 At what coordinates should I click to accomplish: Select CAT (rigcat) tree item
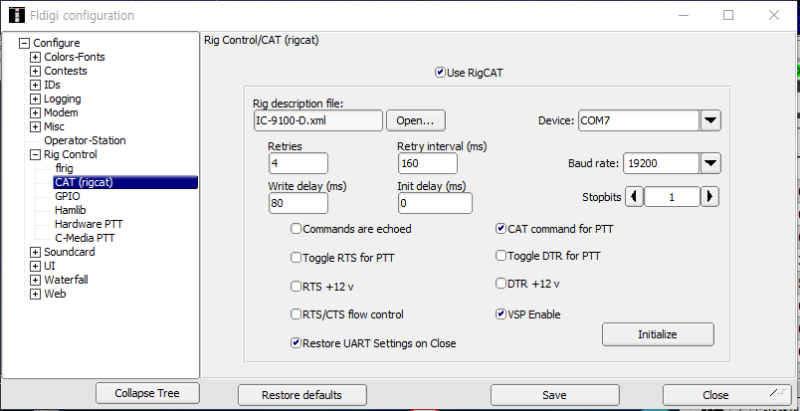coord(125,182)
